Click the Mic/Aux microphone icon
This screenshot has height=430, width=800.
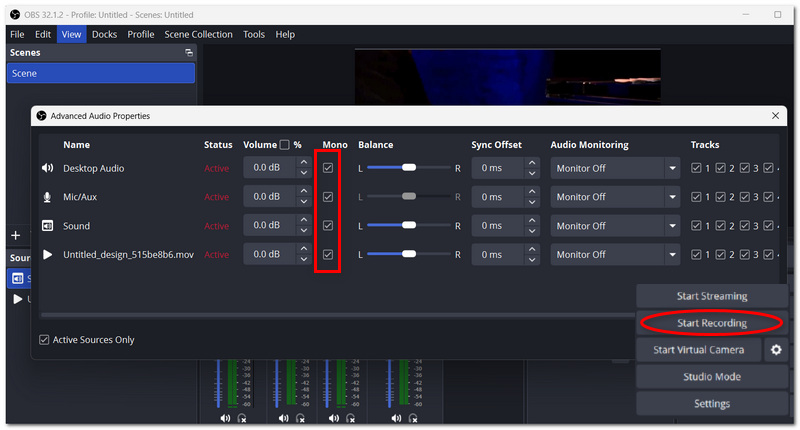(x=47, y=197)
